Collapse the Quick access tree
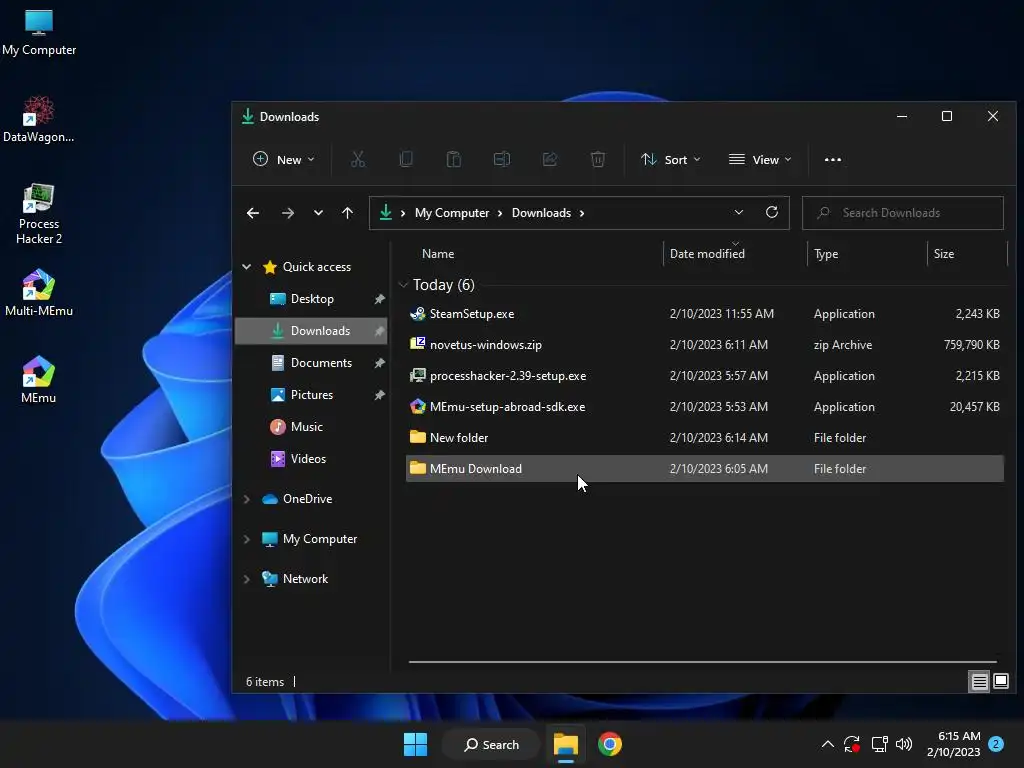Screen dimensions: 1024x768 coord(247,266)
